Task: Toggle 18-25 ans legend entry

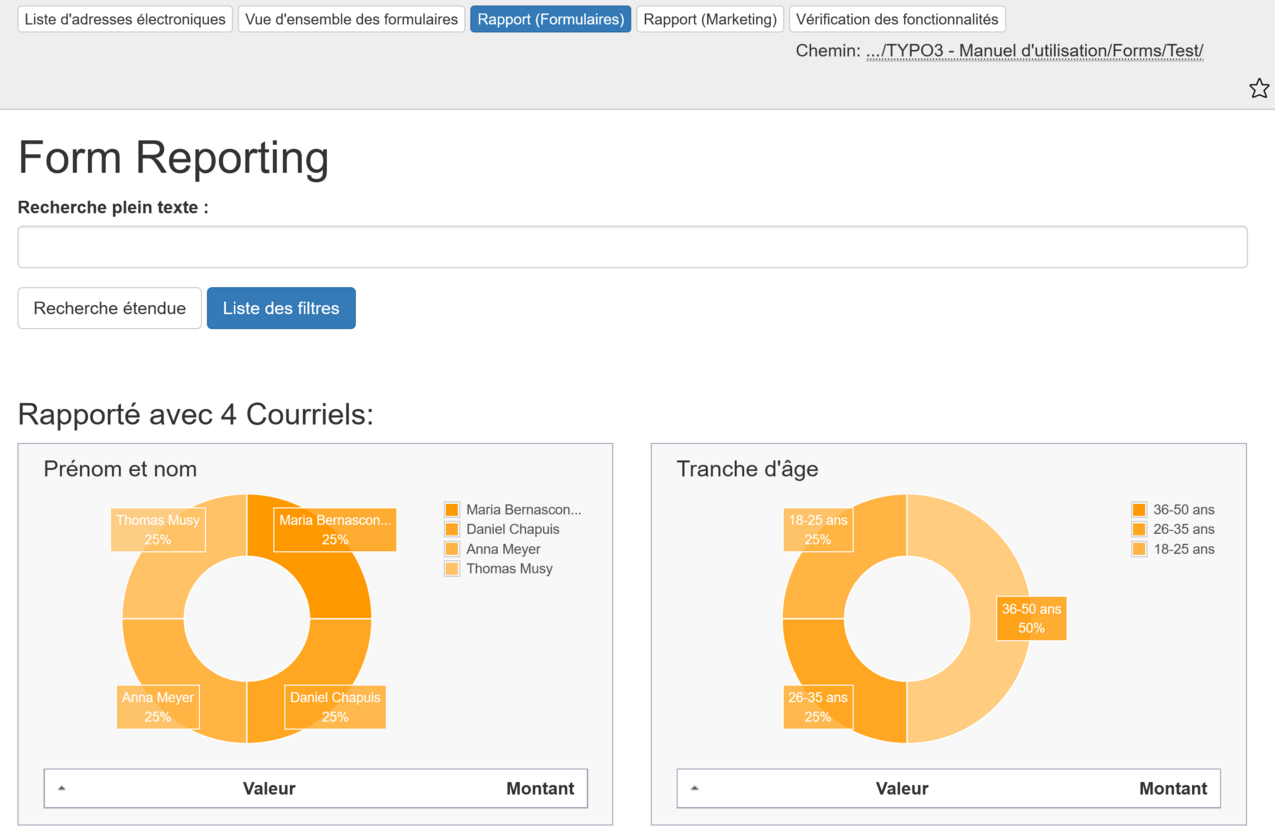Action: coord(1183,549)
